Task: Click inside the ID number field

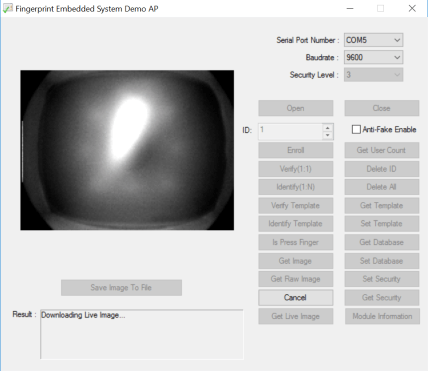Action: (291, 132)
